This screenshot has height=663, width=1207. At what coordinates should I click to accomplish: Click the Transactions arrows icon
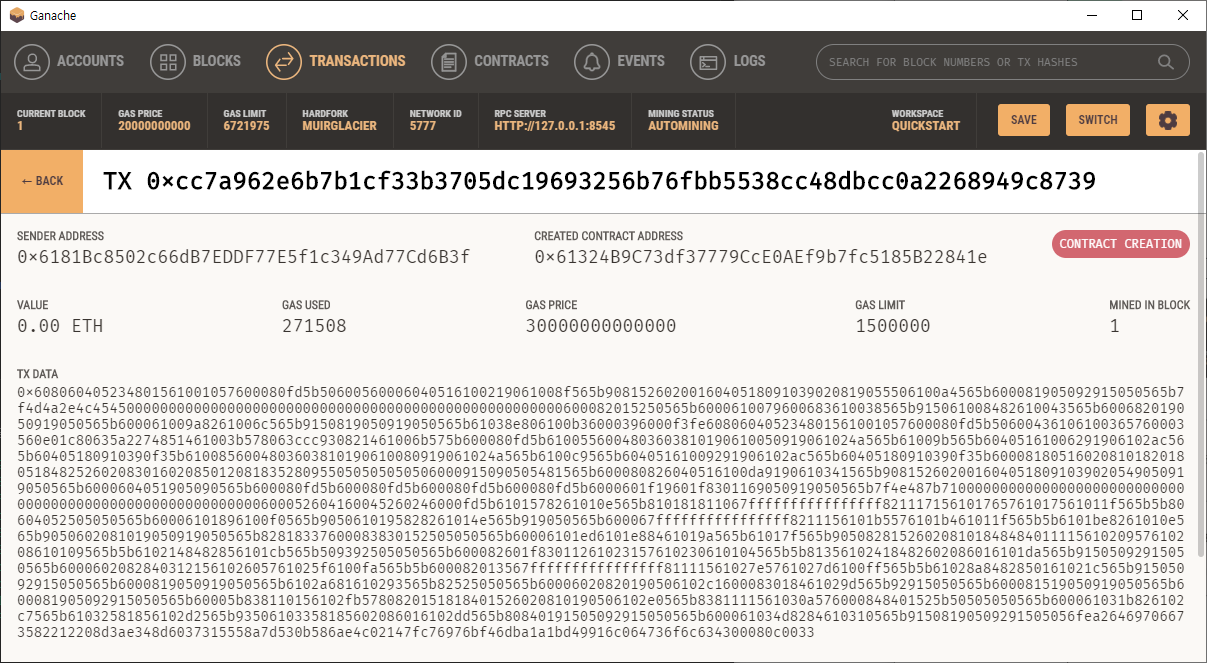click(284, 62)
